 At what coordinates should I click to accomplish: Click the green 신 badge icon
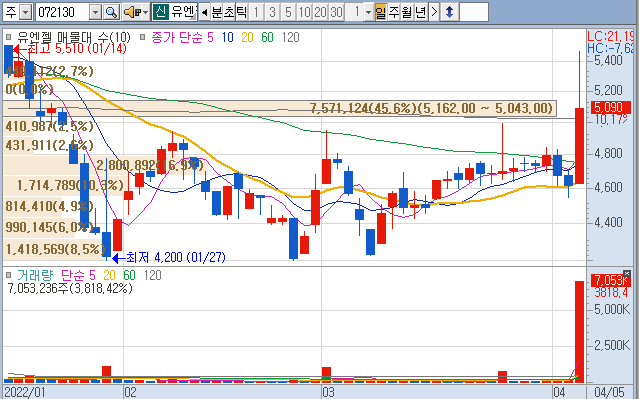(160, 12)
